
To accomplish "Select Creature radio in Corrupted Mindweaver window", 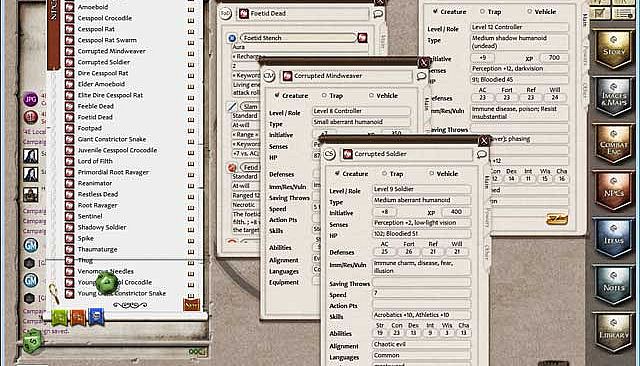I will click(x=277, y=95).
